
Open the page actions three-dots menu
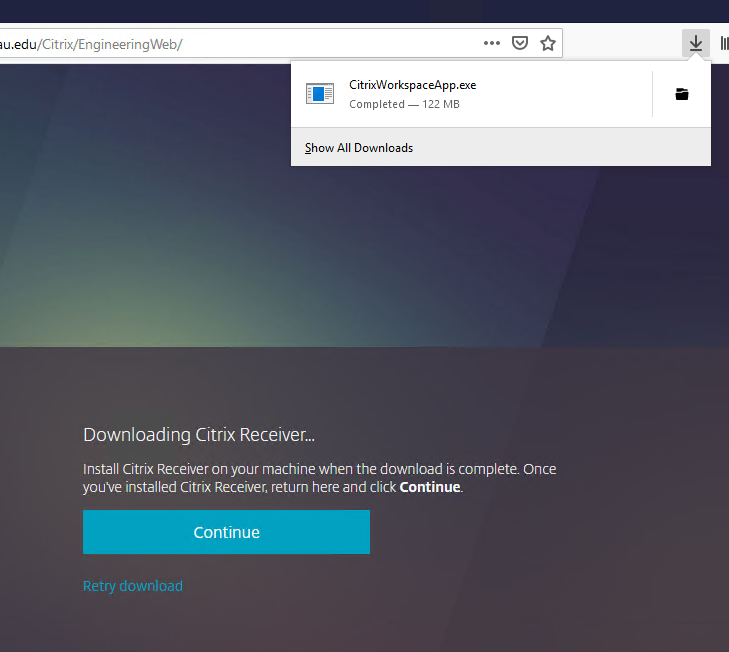pyautogui.click(x=491, y=43)
